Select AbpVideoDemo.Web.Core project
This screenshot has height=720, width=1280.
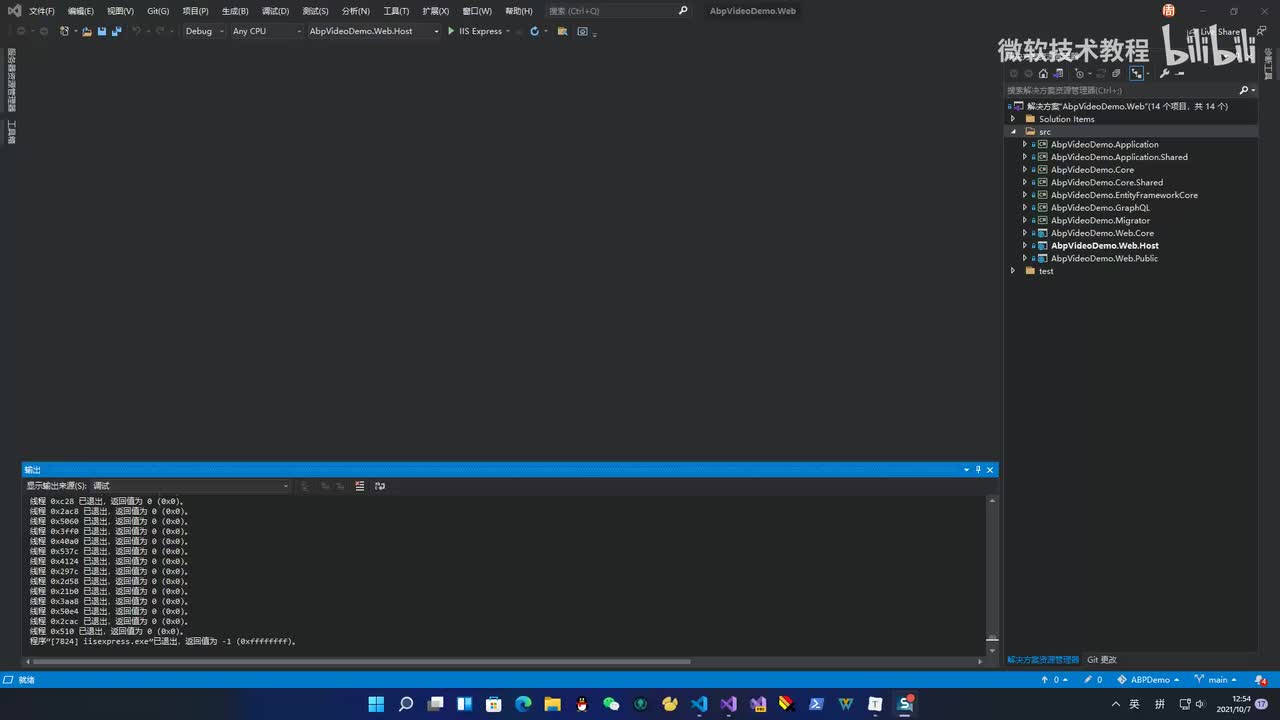(x=1102, y=233)
